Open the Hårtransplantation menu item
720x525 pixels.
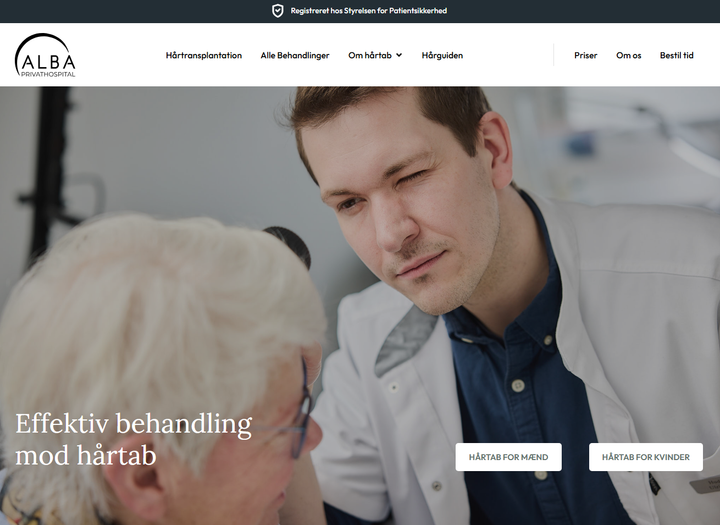coord(204,55)
